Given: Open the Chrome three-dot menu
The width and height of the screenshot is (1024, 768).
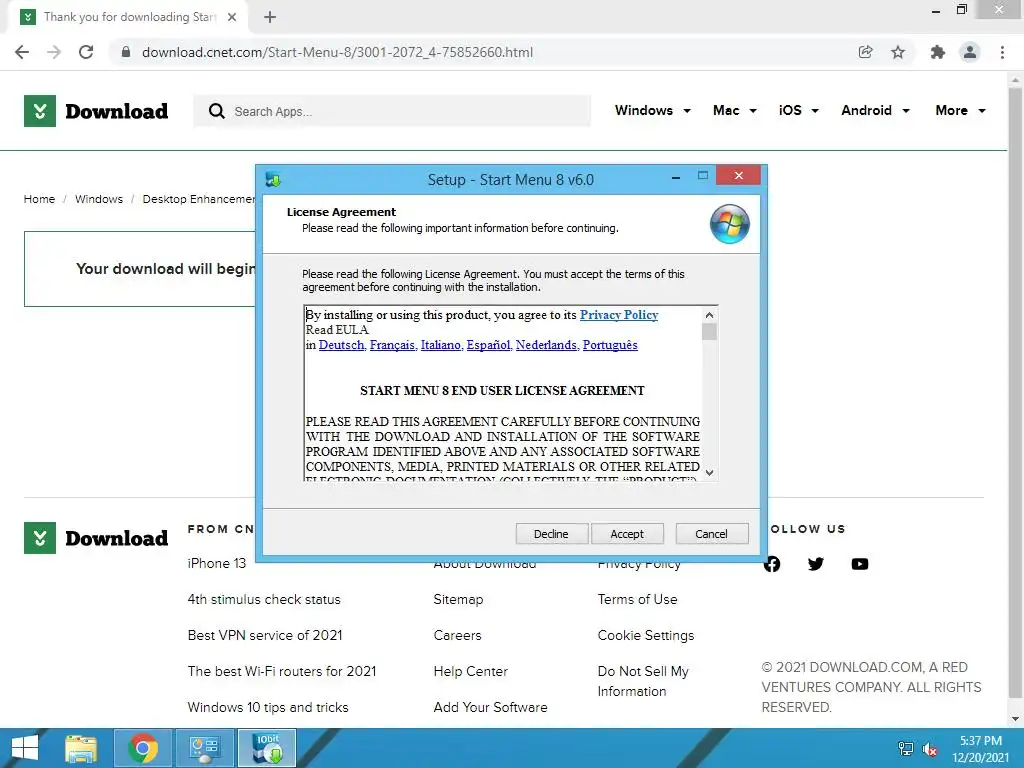Looking at the screenshot, I should [x=1002, y=52].
